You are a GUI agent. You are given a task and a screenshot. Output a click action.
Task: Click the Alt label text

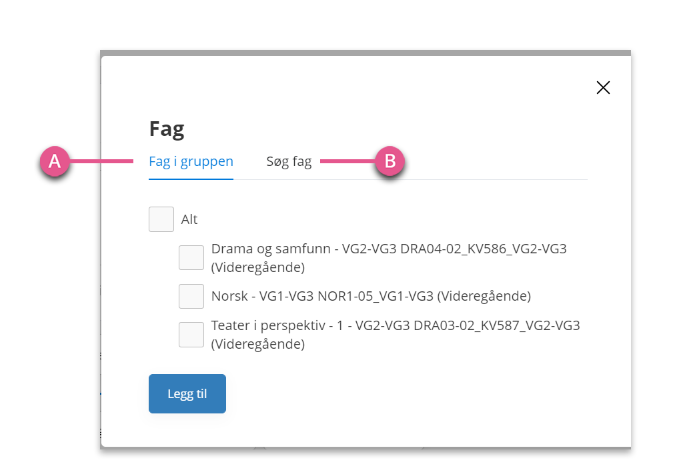[189, 219]
